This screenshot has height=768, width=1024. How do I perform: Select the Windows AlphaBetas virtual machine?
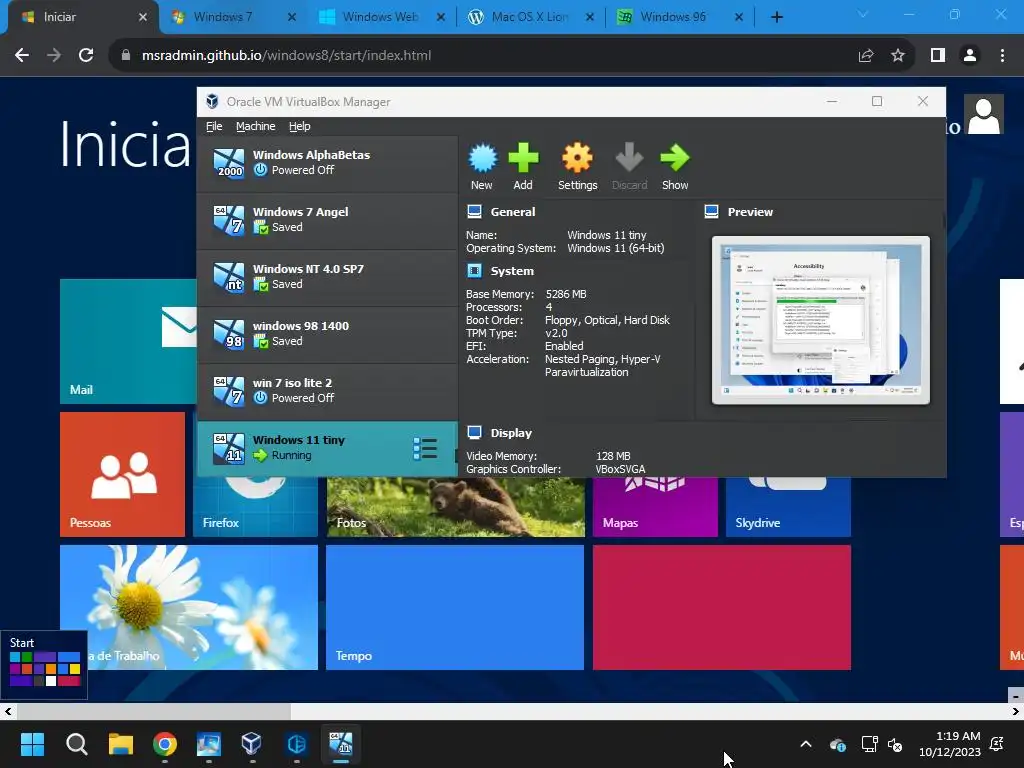coord(327,163)
